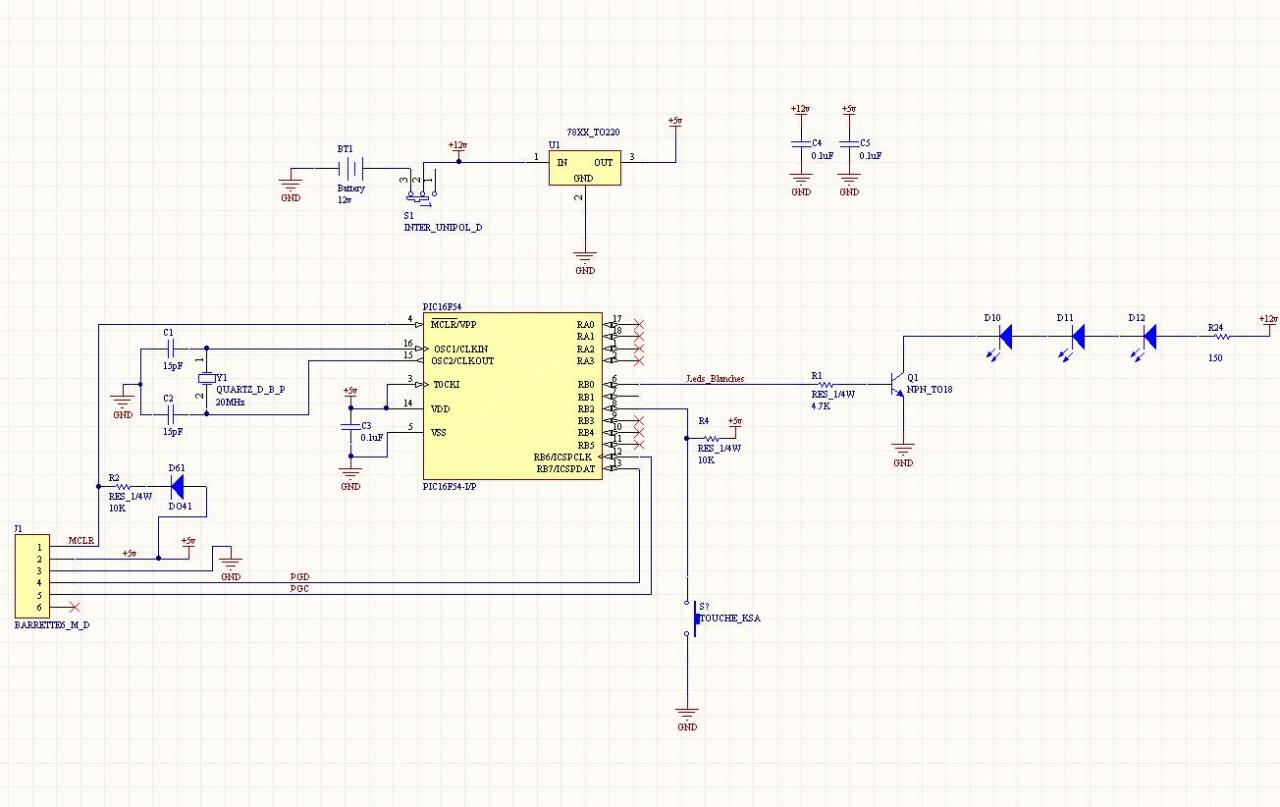
Task: Click the U1 designator text
Action: pyautogui.click(x=554, y=144)
